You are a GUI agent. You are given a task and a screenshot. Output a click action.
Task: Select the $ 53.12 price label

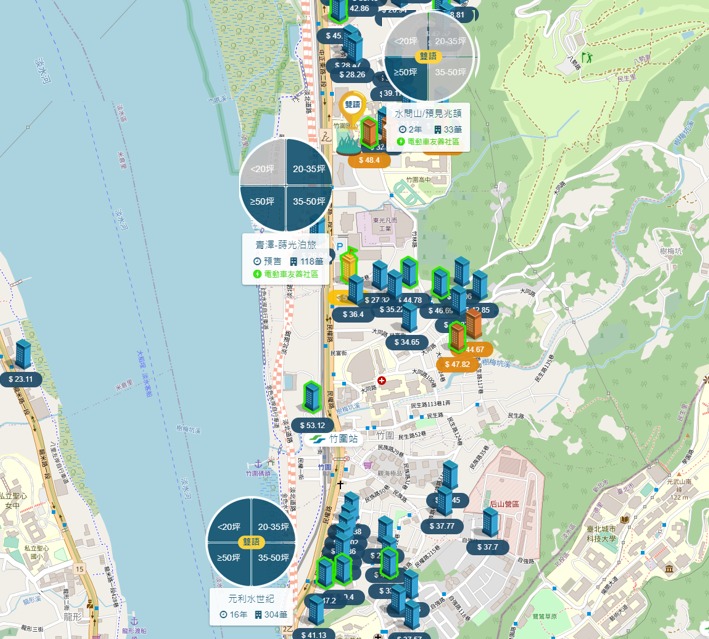[x=312, y=425]
